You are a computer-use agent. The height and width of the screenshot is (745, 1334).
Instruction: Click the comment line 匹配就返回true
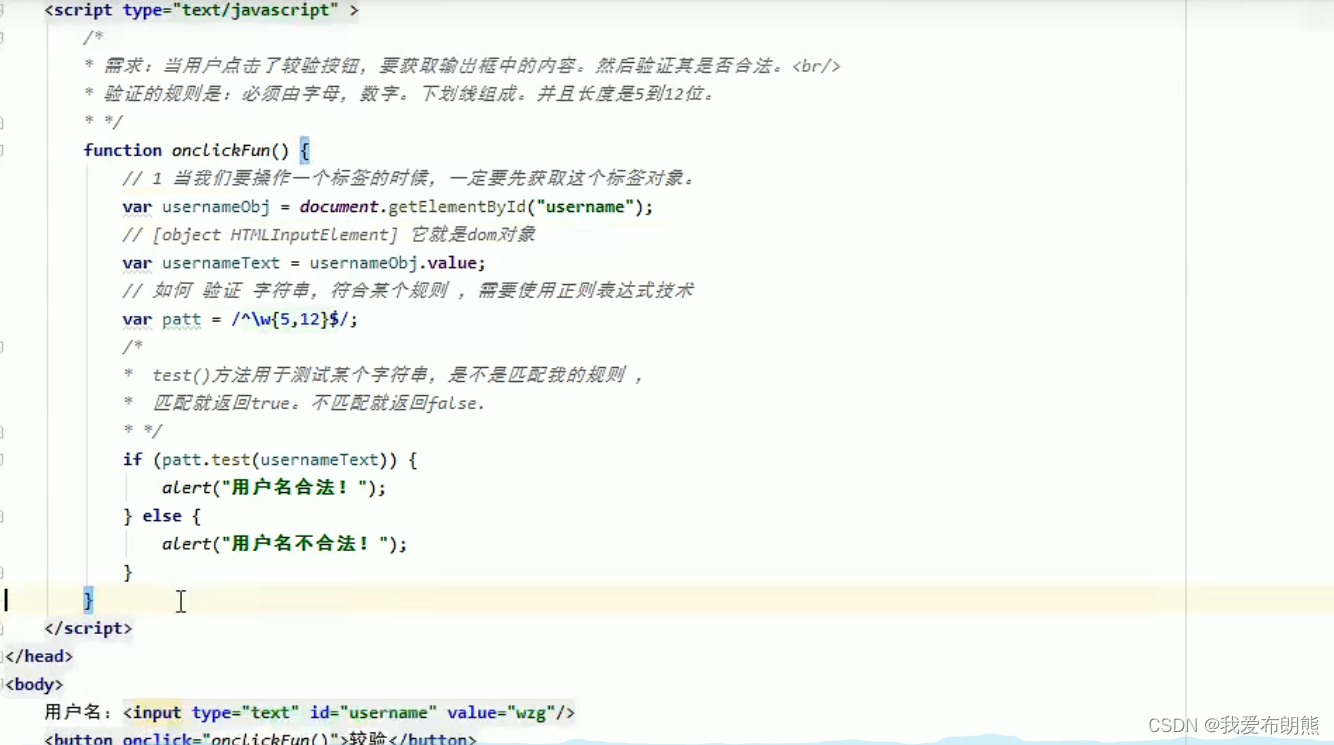tap(304, 403)
